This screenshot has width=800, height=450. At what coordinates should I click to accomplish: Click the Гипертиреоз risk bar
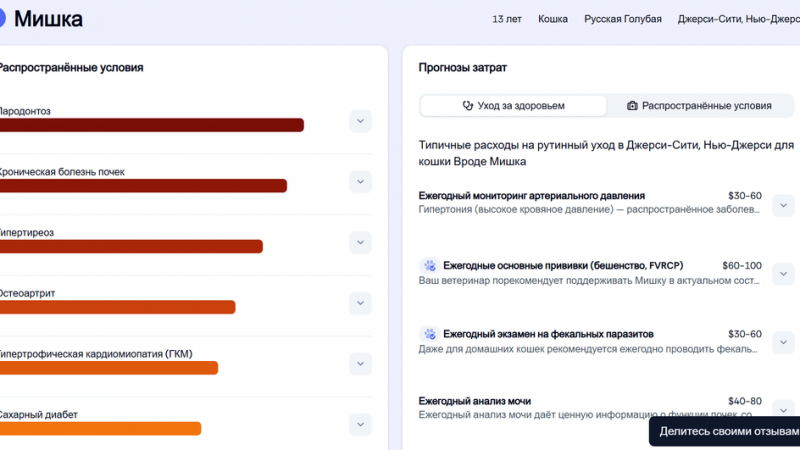tap(131, 246)
